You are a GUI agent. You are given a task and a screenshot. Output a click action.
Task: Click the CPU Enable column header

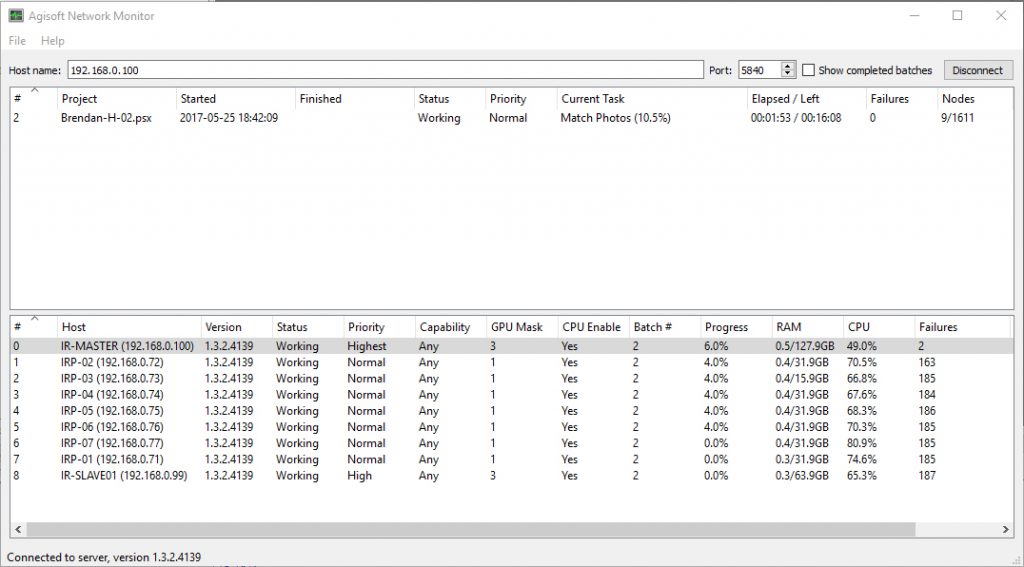point(593,327)
